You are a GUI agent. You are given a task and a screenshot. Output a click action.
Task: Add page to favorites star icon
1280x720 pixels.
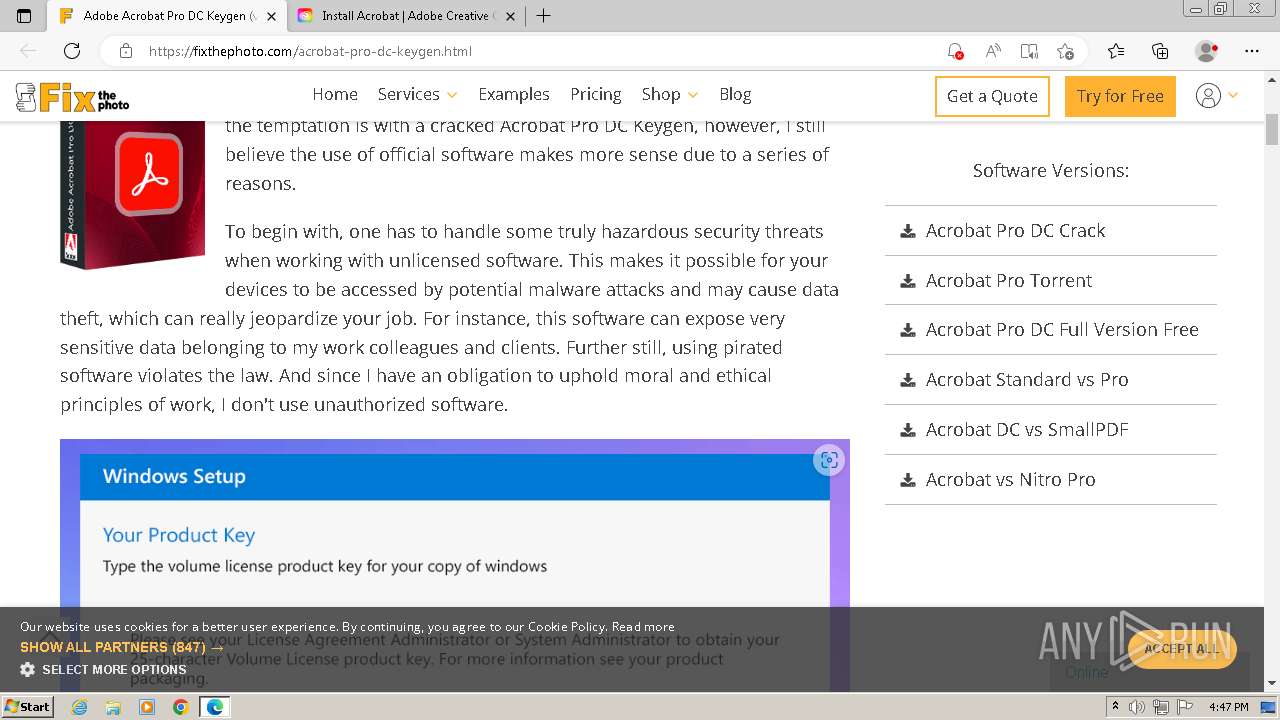(x=1066, y=51)
